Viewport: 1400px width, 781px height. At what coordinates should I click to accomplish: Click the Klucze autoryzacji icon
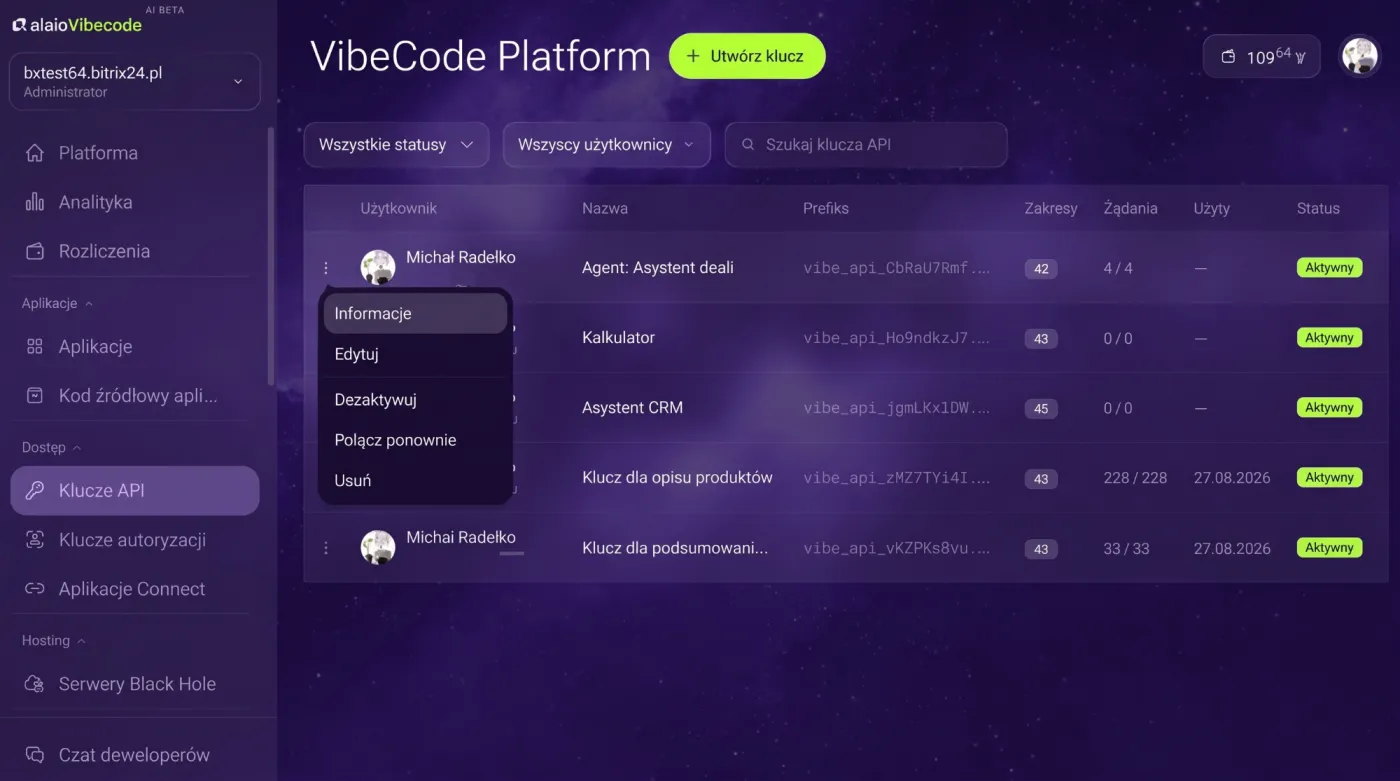(x=35, y=540)
